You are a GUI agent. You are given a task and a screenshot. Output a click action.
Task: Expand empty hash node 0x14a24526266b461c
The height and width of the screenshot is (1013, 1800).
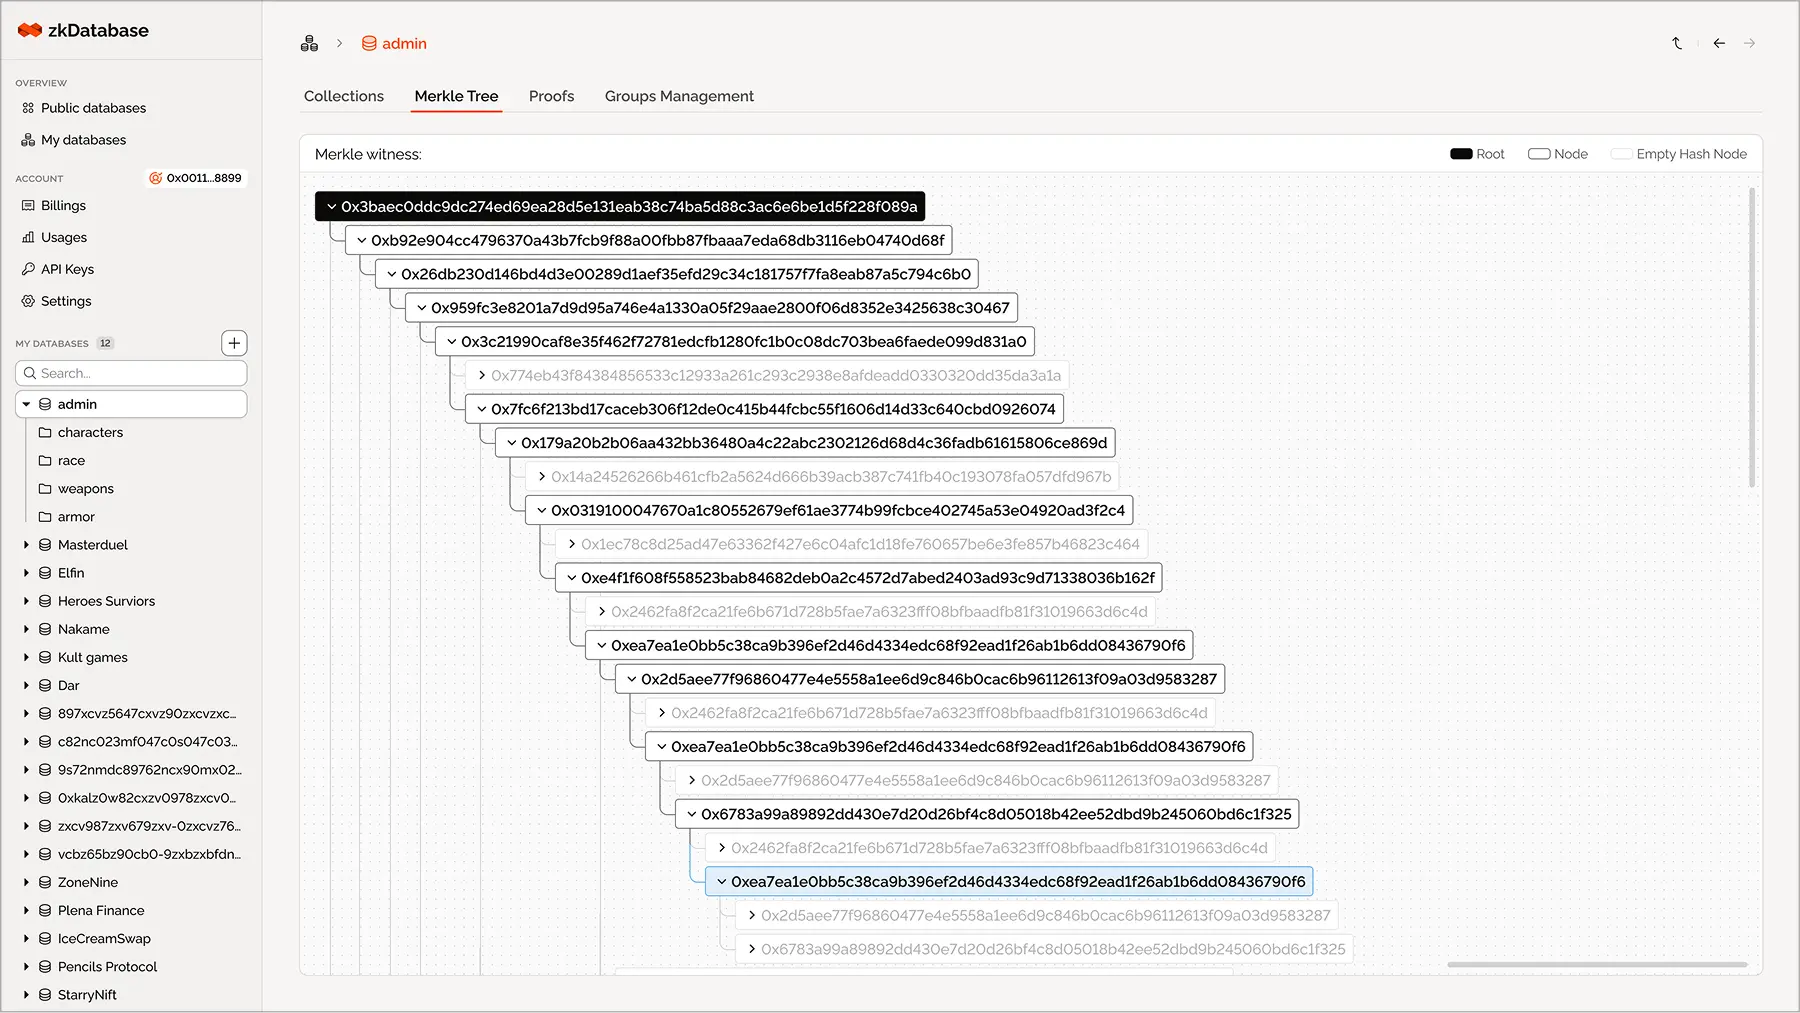pos(542,476)
